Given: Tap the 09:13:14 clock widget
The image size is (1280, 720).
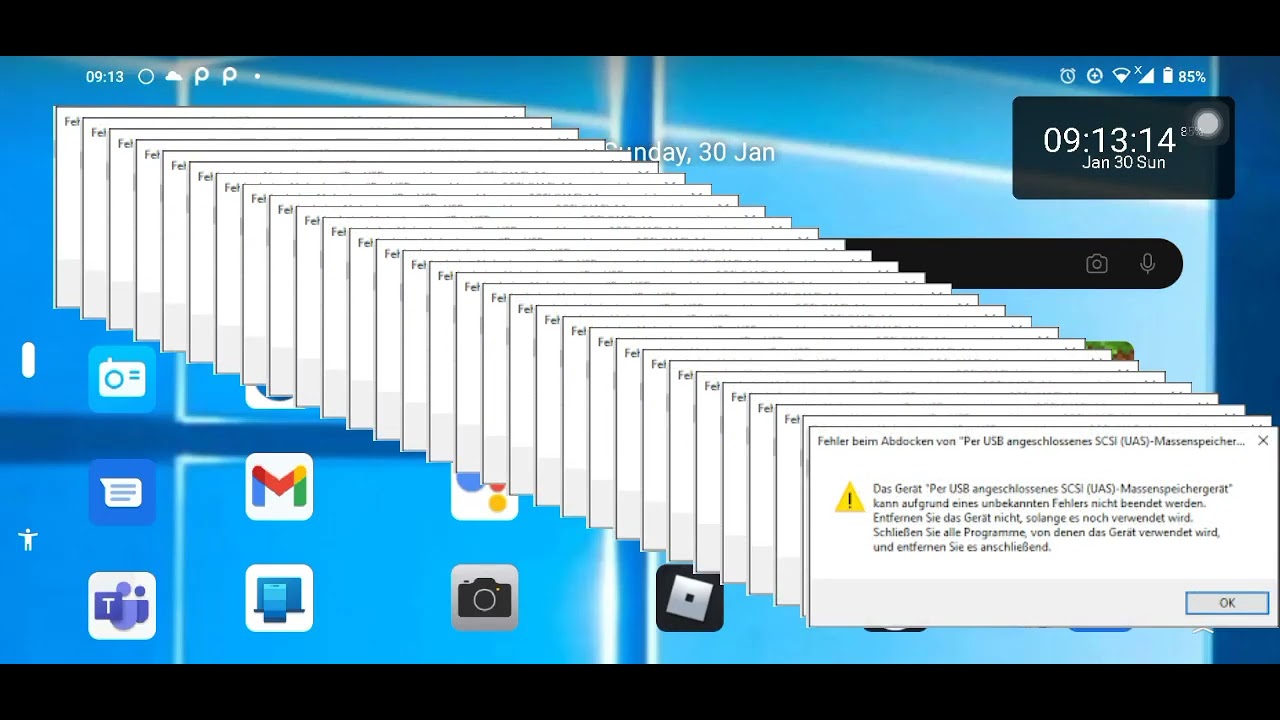Looking at the screenshot, I should point(1110,139).
